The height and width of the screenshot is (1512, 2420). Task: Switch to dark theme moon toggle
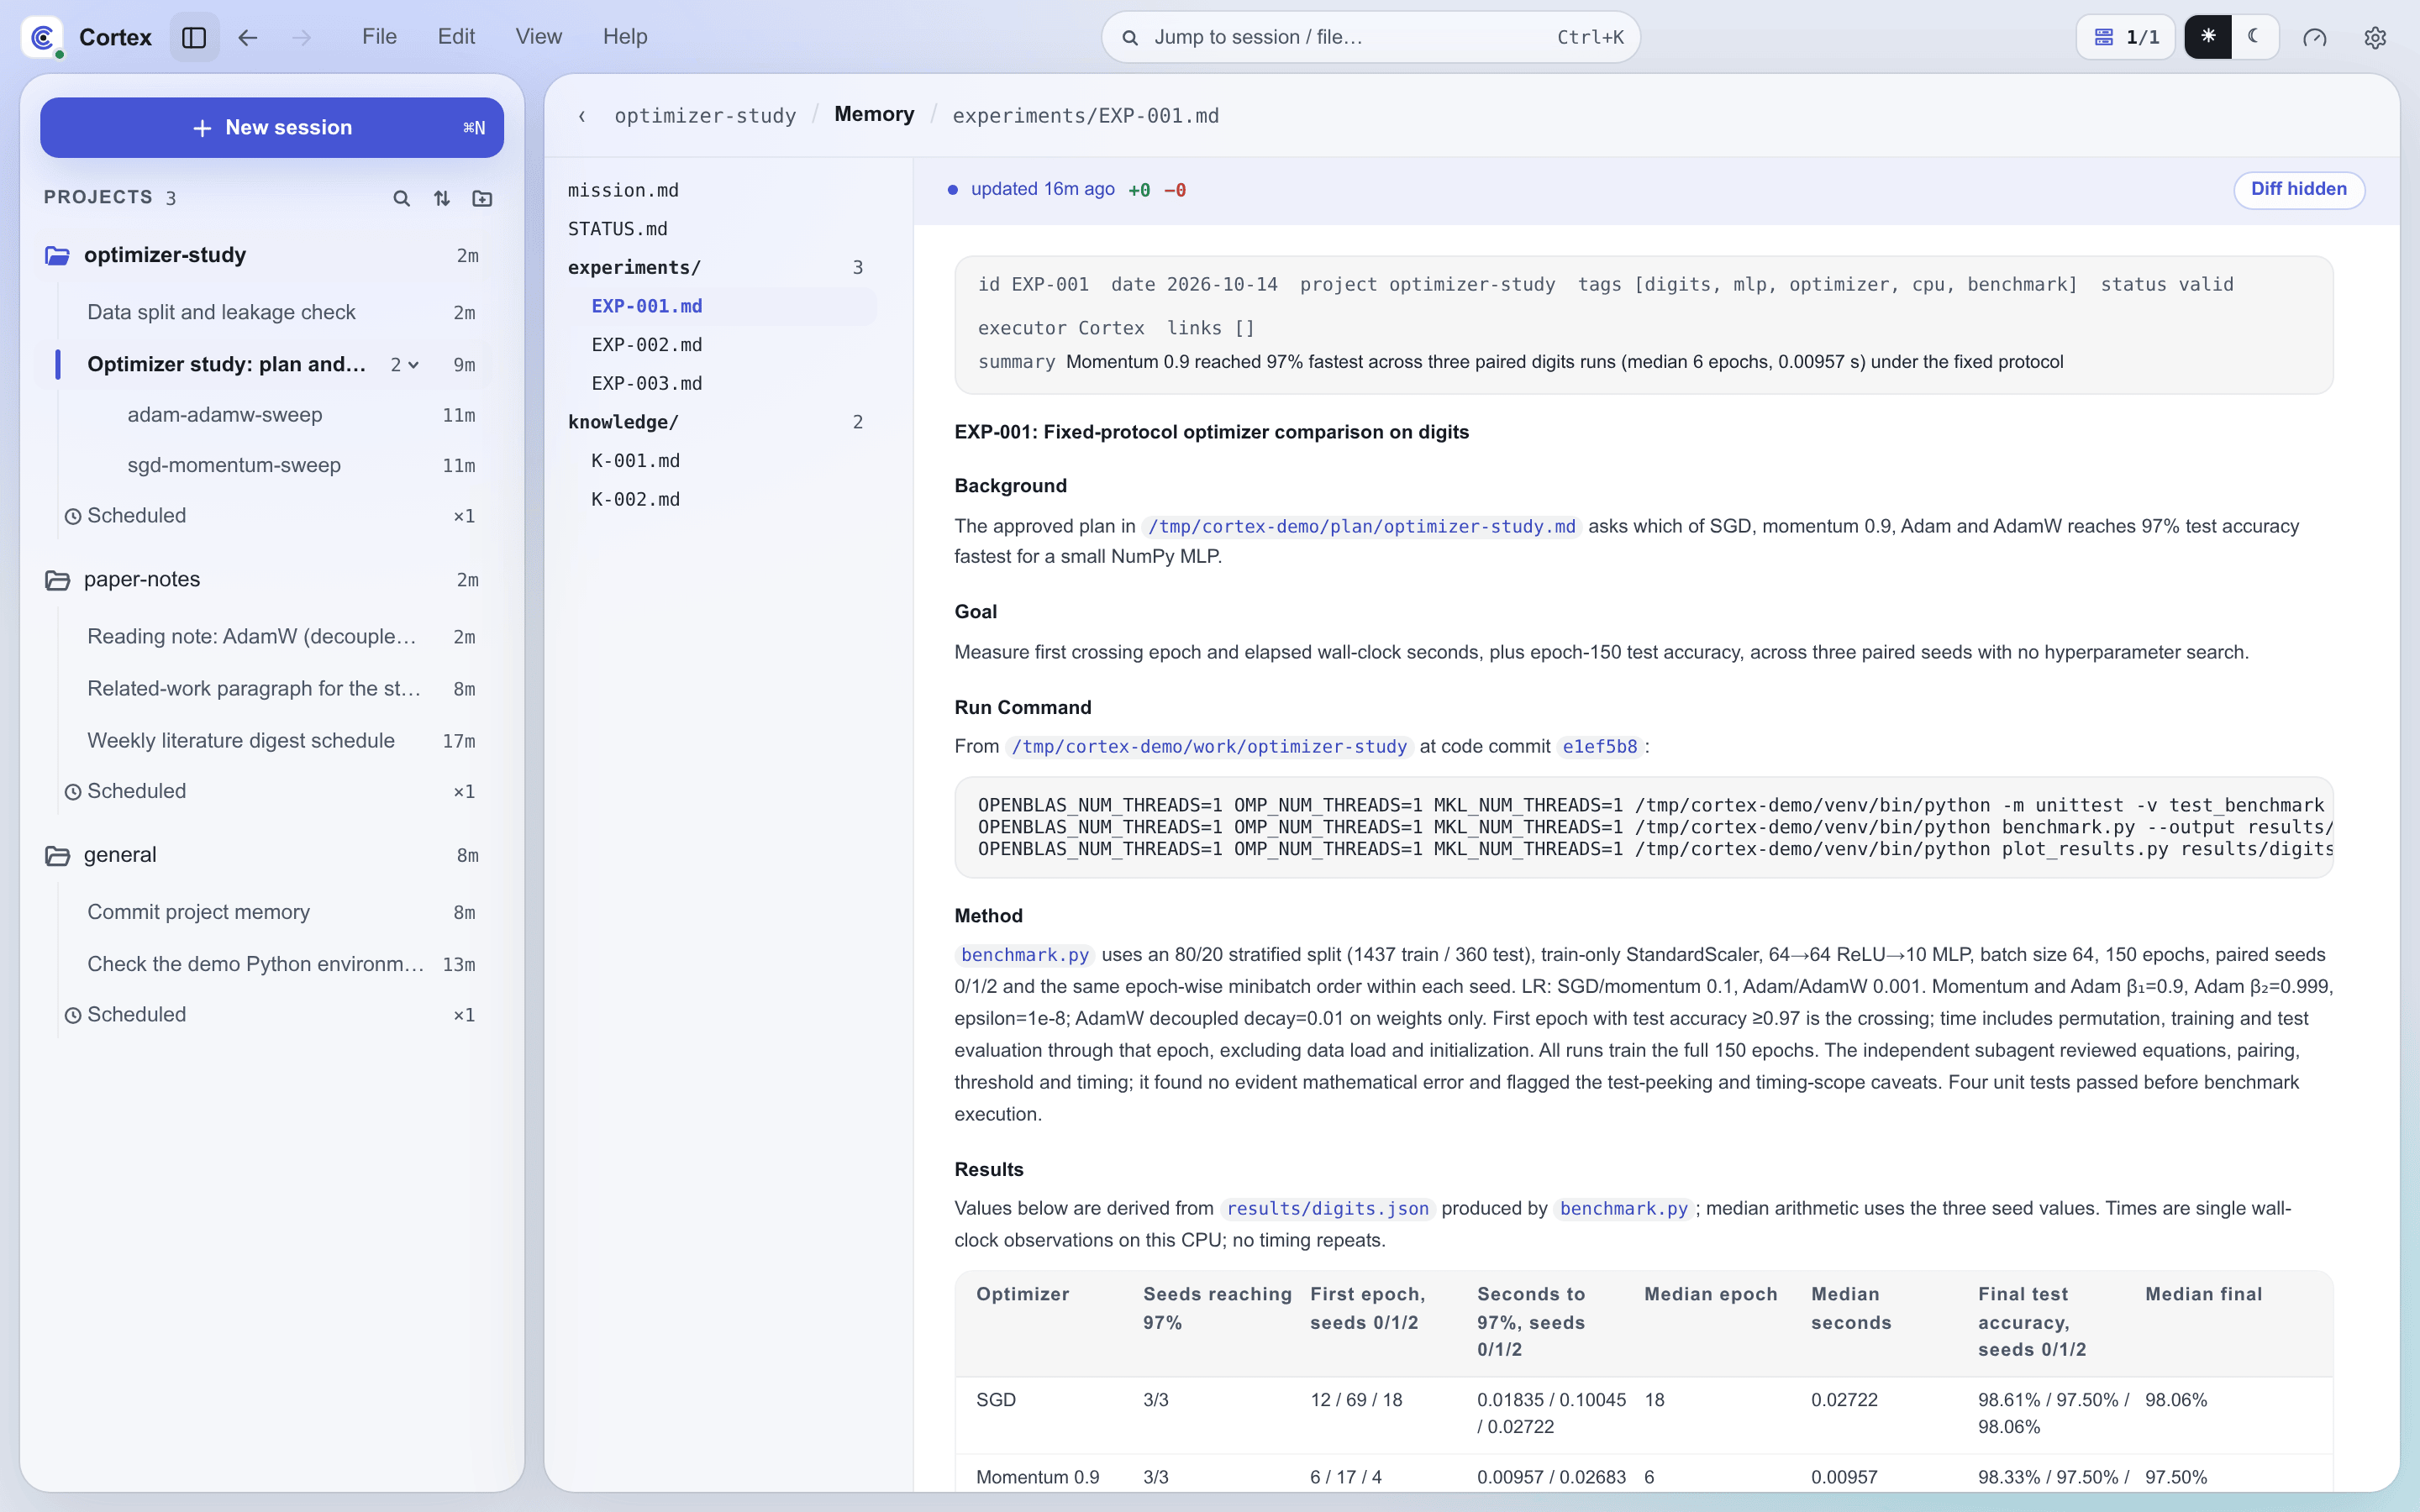pos(2254,37)
